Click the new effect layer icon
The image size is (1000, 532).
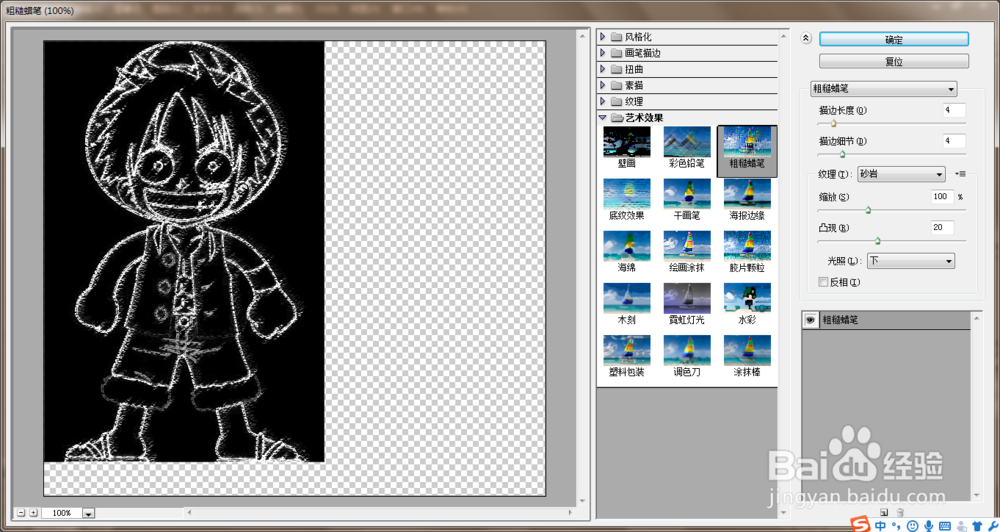884,512
